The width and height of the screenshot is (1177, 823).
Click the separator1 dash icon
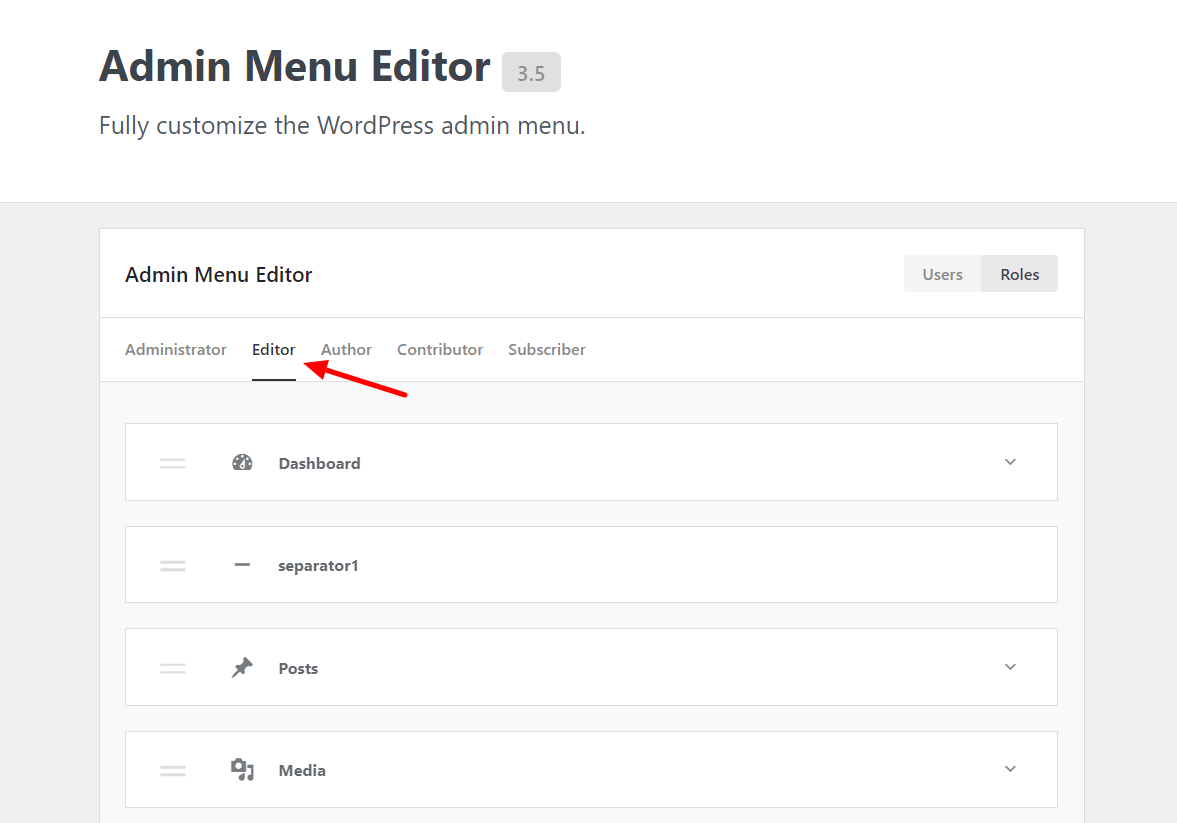click(x=242, y=565)
